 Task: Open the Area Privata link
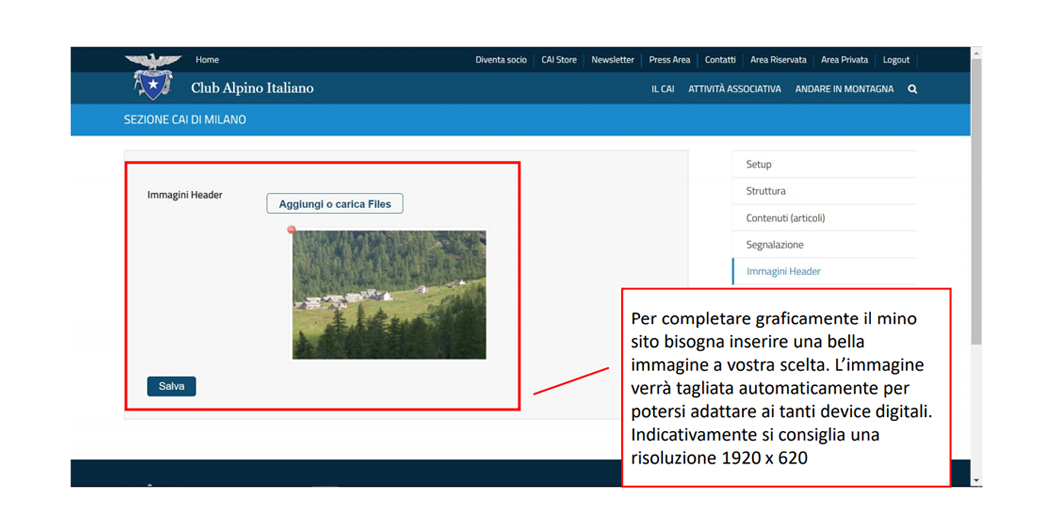845,60
